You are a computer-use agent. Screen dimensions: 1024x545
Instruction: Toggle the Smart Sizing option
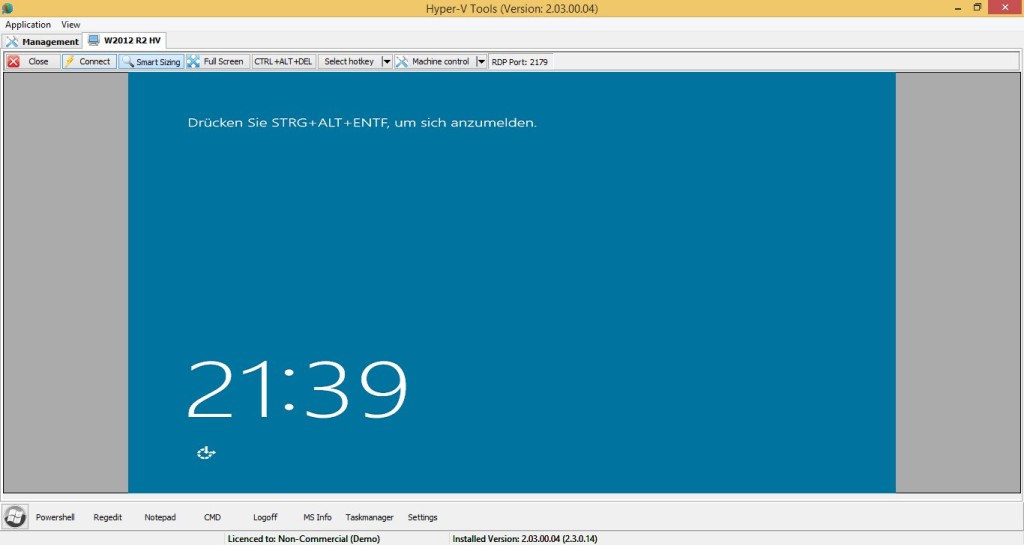(x=151, y=62)
